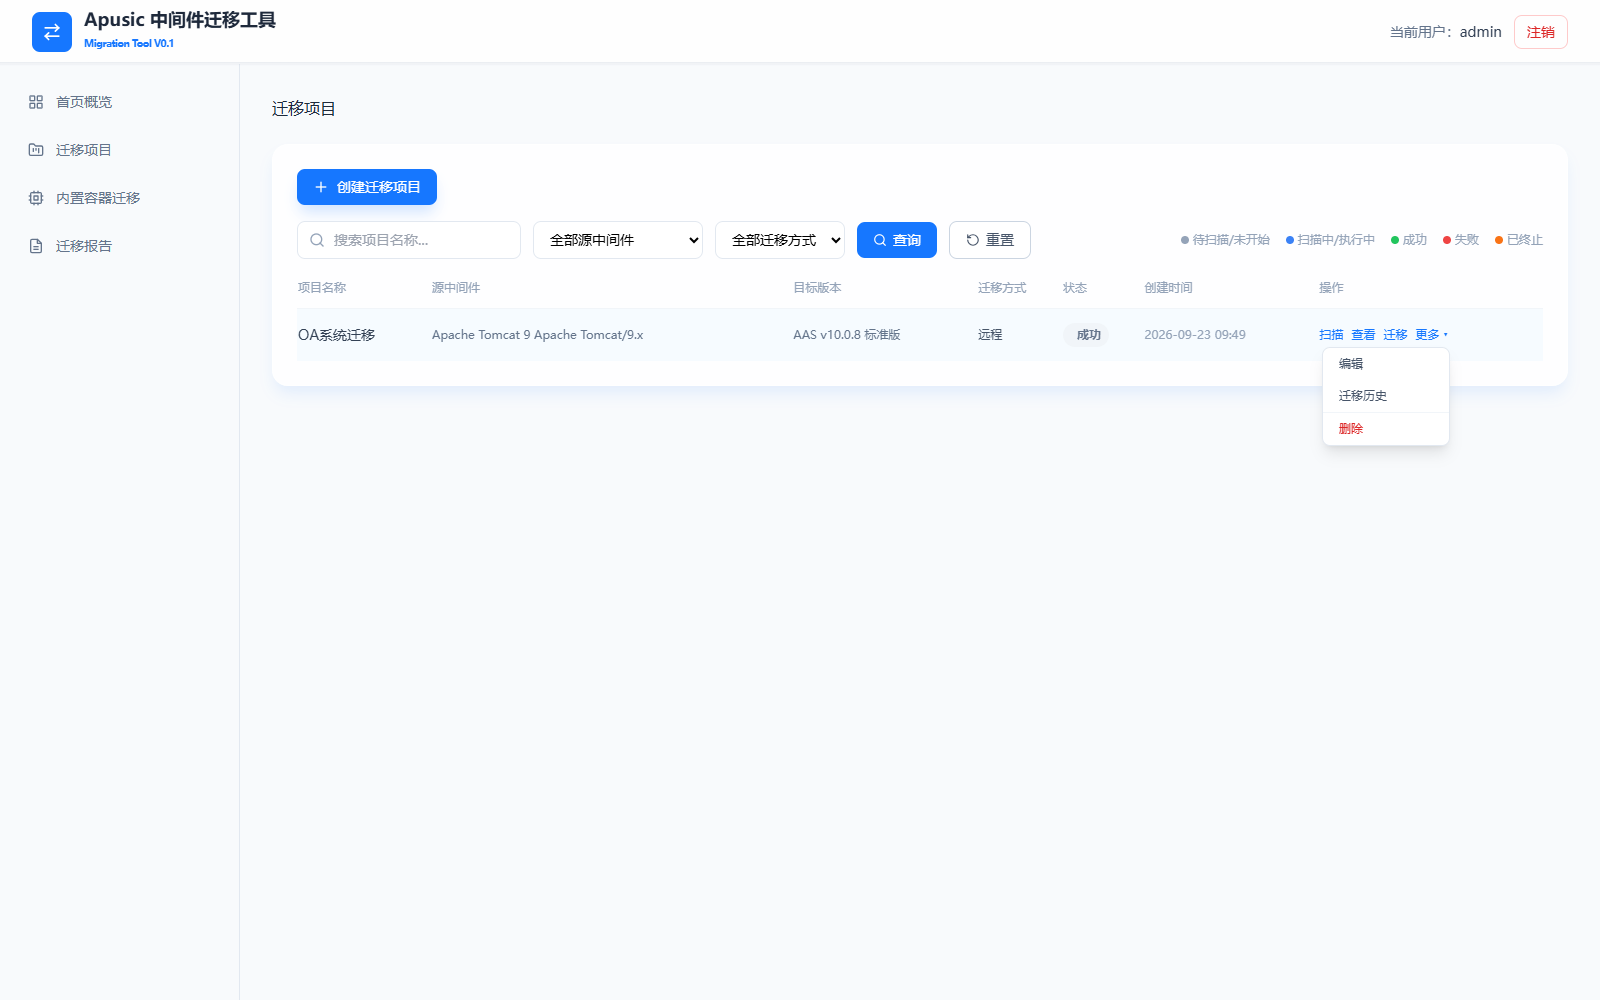Click the target version 'AAS v10.0.8 标准版'
1600x1000 pixels.
click(x=847, y=335)
